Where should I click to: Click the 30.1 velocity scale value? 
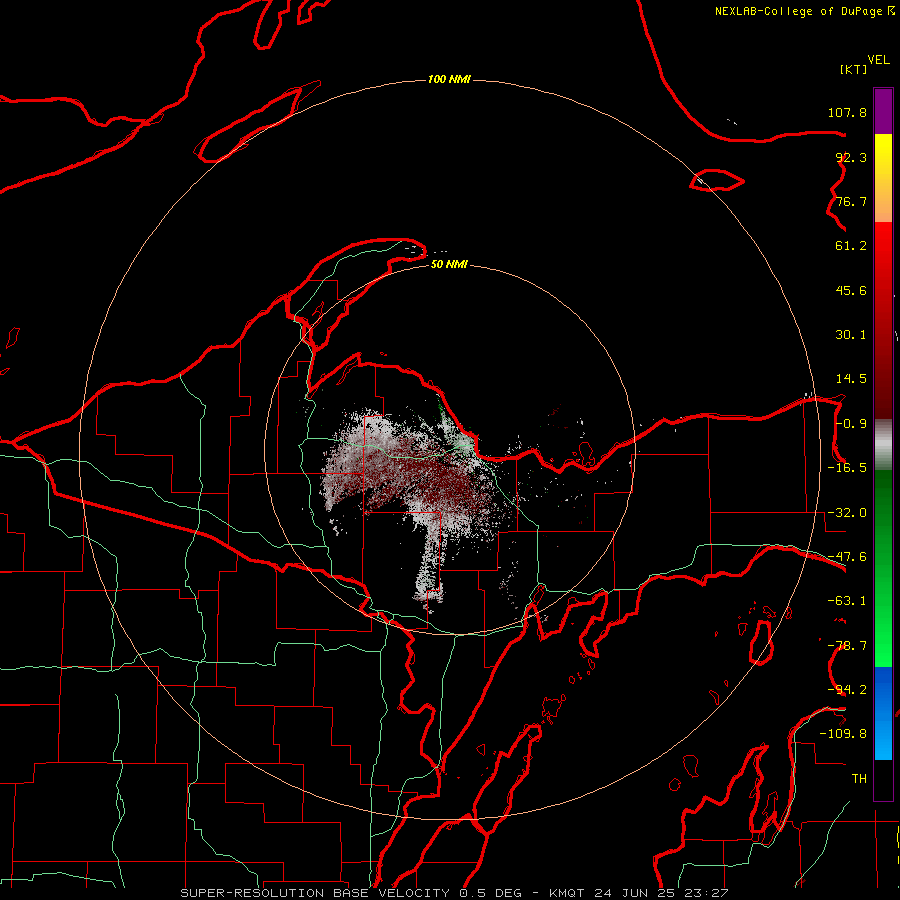point(851,335)
